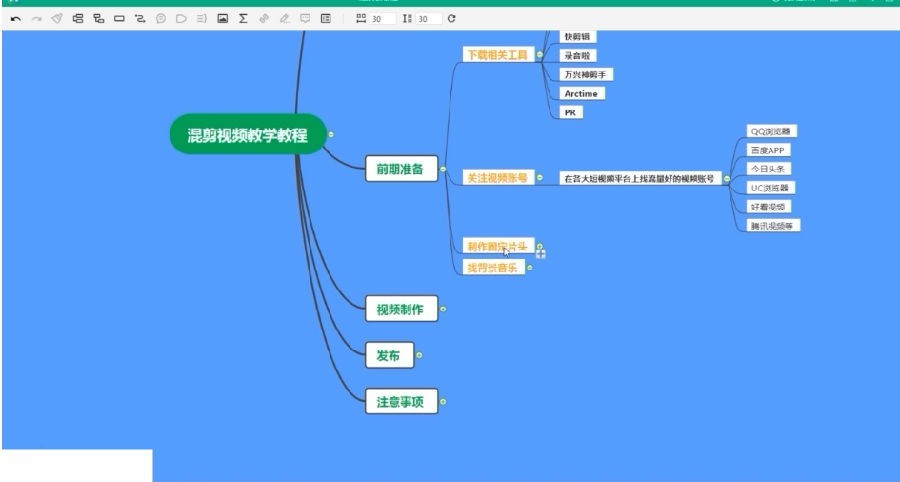Expand the 发布 branch
Screen dimensions: 900x482
(419, 355)
